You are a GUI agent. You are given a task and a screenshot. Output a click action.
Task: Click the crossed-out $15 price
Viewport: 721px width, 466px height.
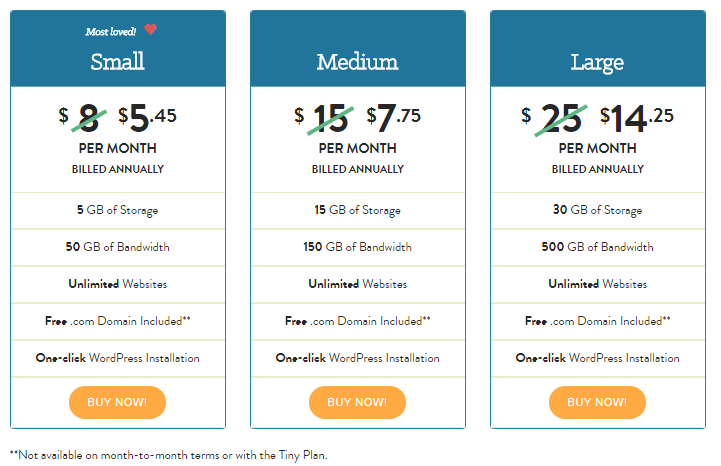pyautogui.click(x=324, y=118)
